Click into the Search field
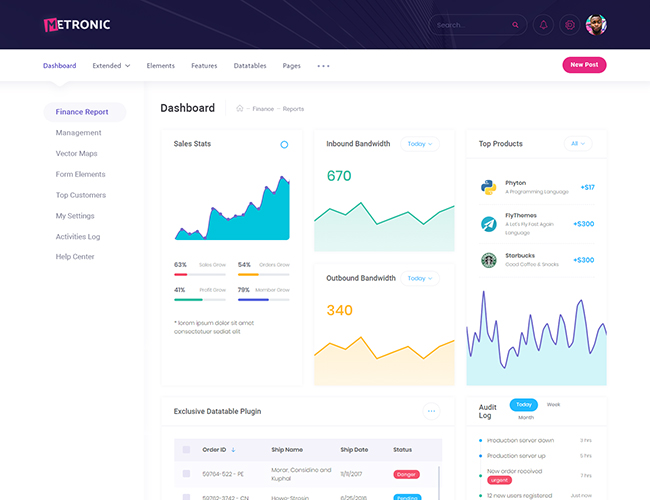Image resolution: width=650 pixels, height=500 pixels. coord(470,25)
